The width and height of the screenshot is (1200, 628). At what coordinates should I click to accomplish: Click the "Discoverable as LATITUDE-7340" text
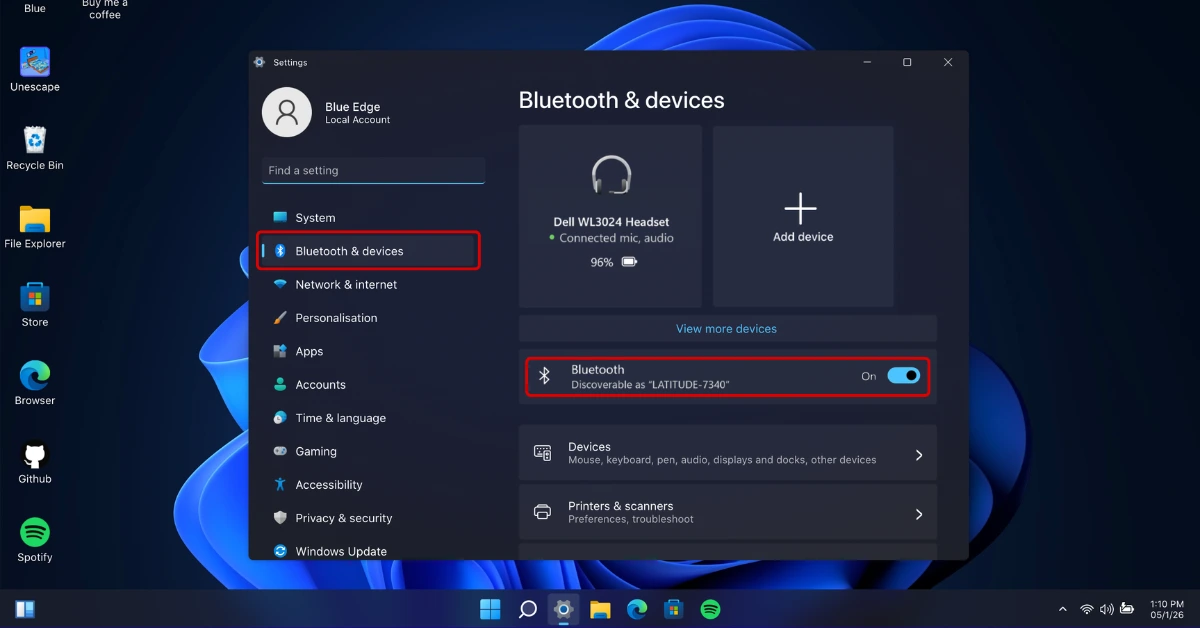(x=651, y=385)
